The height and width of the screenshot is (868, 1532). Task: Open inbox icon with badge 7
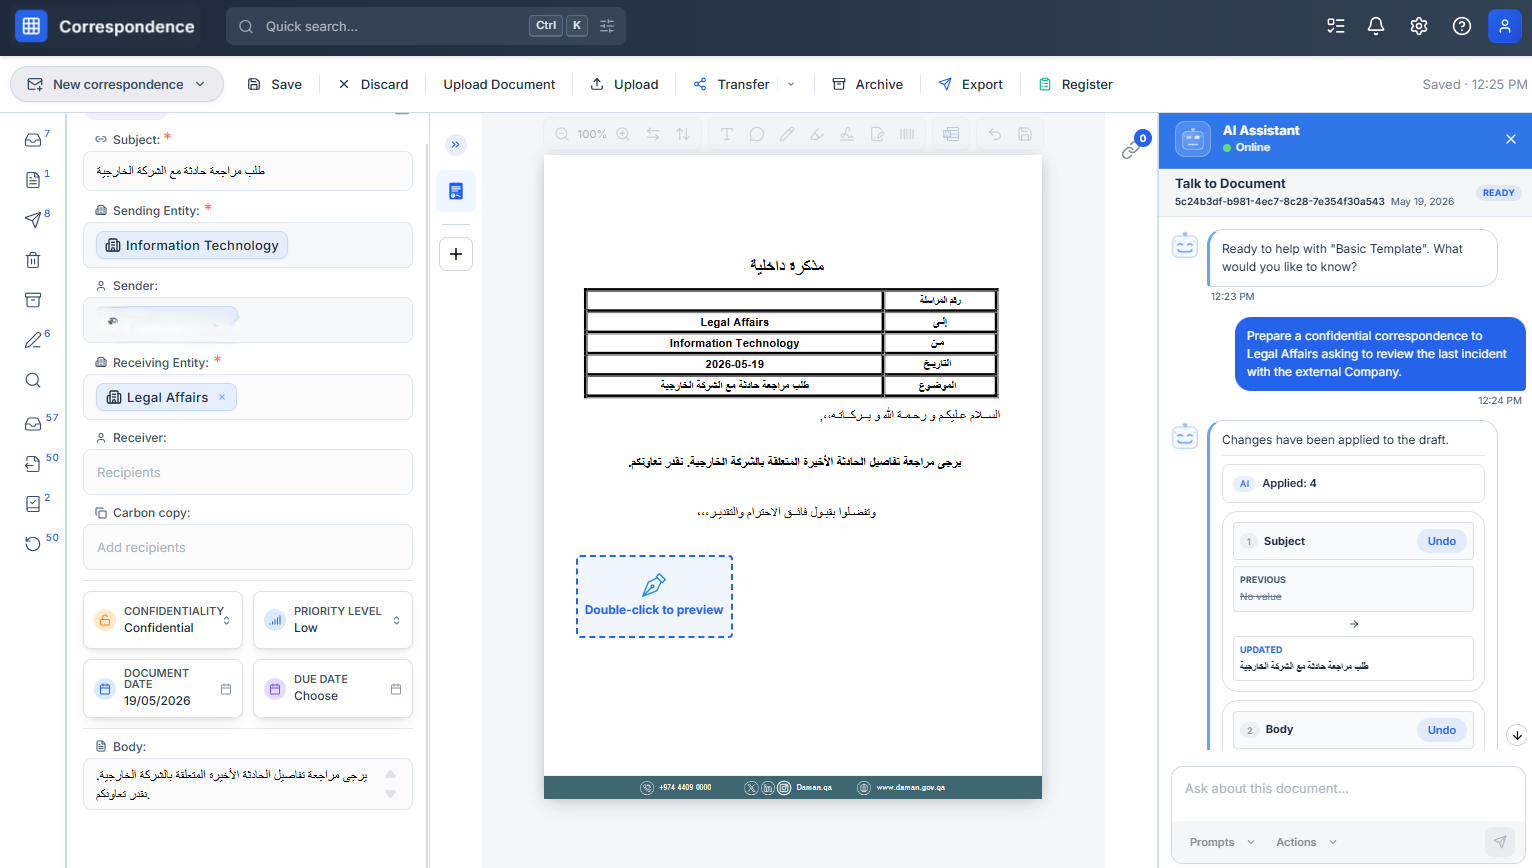(x=33, y=140)
